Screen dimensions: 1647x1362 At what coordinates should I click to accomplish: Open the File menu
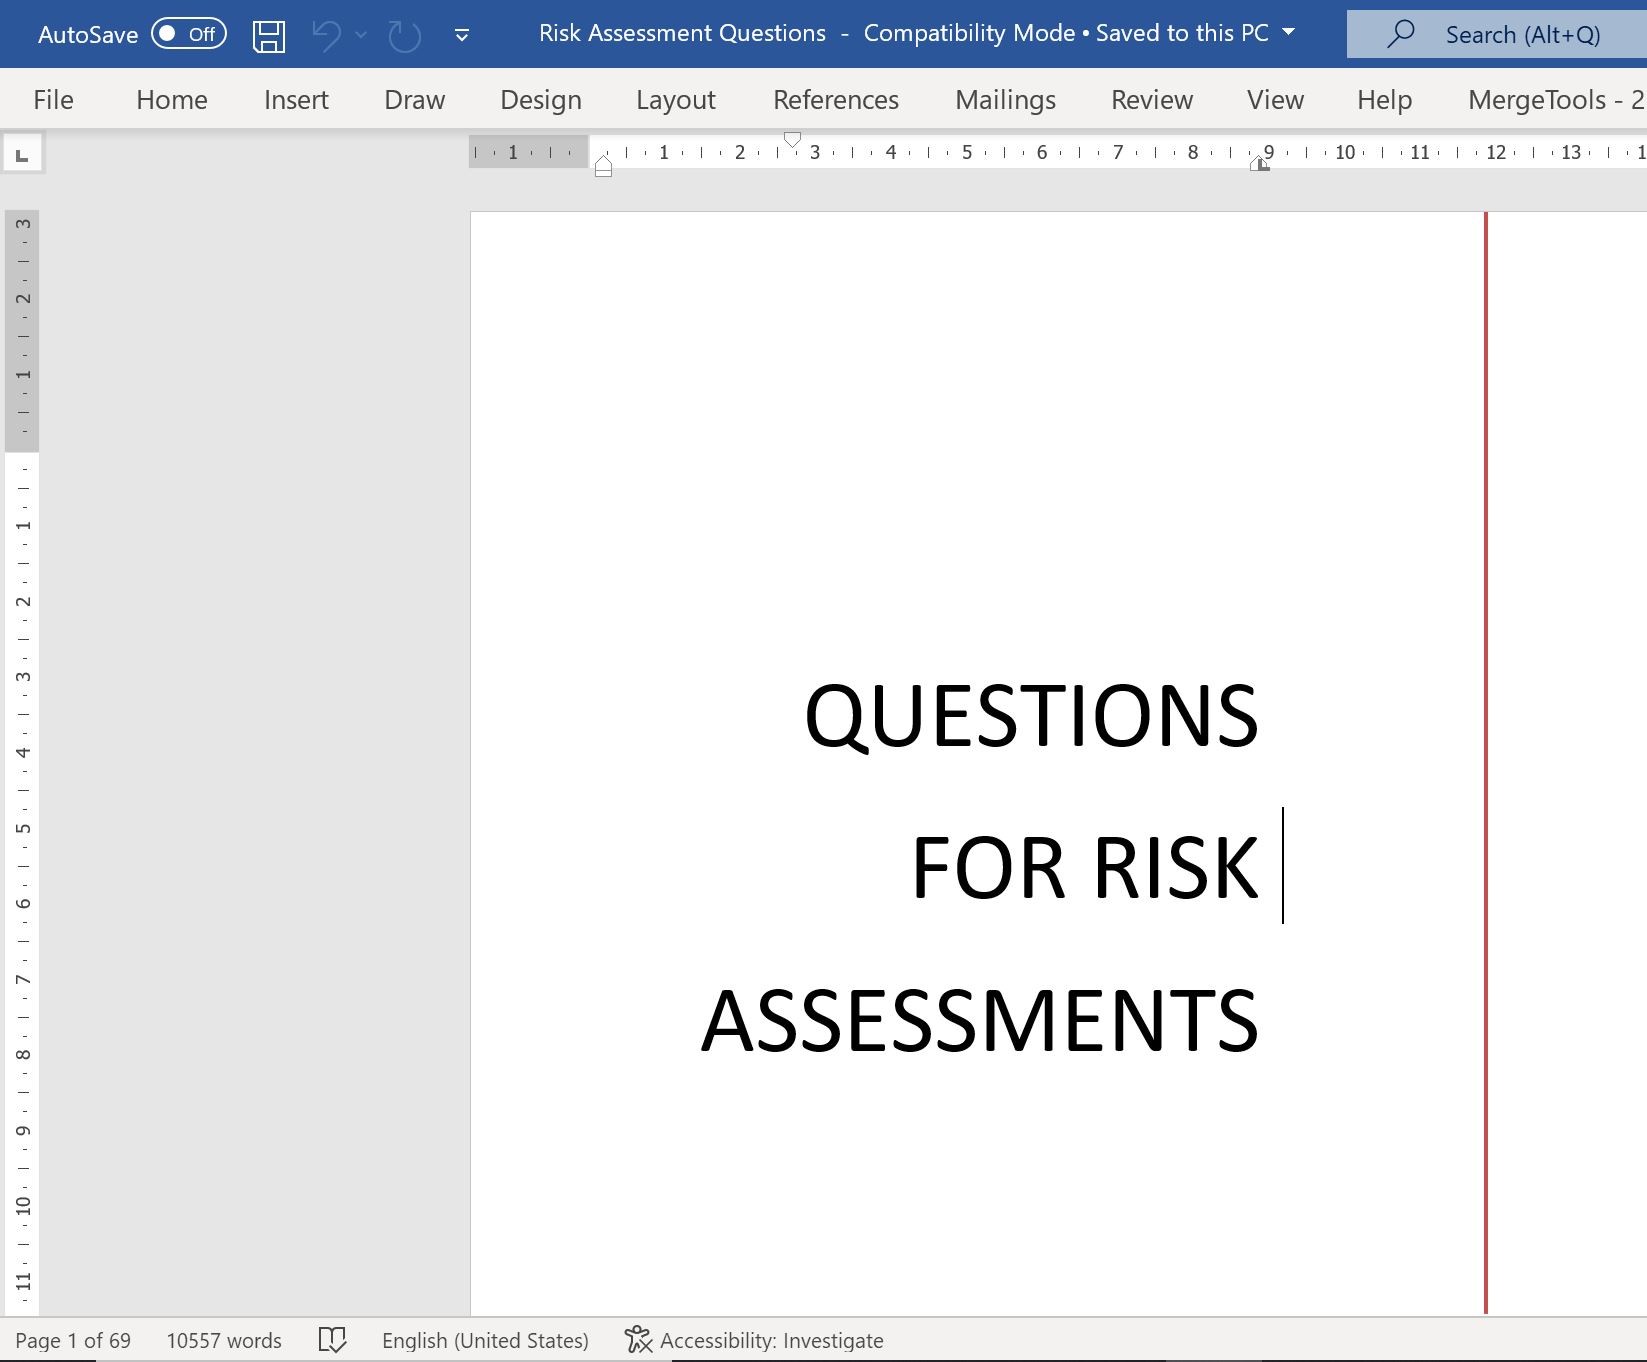click(x=53, y=100)
